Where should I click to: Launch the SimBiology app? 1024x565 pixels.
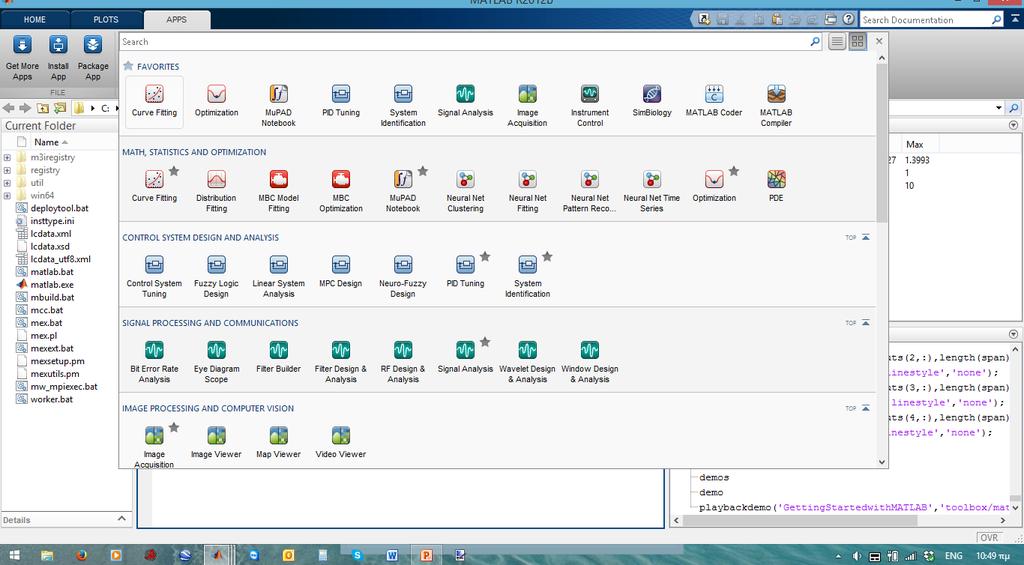[652, 102]
